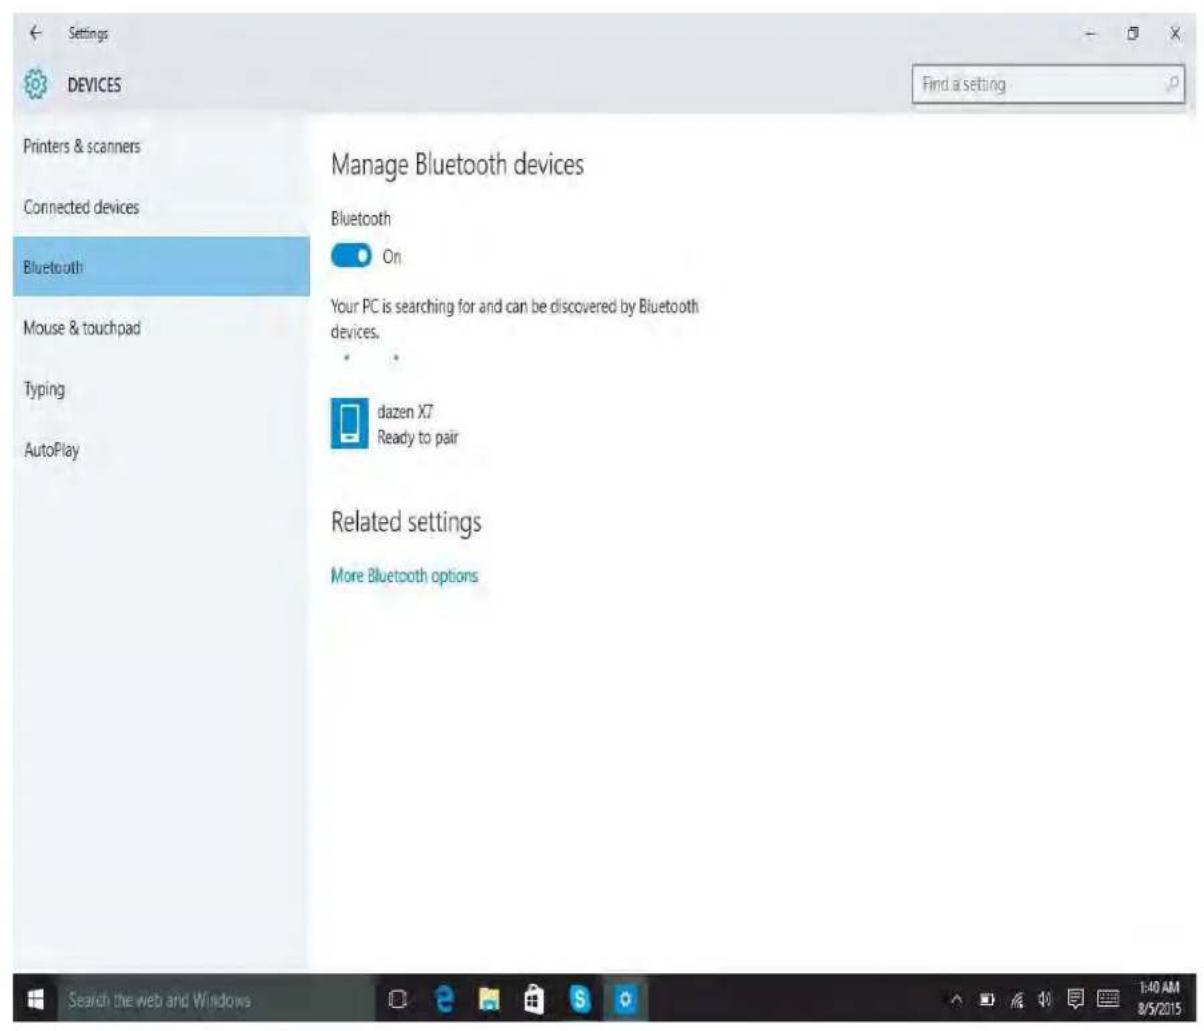Click the Settings gear icon beside DEVICES
The height and width of the screenshot is (1031, 1204).
coord(36,85)
